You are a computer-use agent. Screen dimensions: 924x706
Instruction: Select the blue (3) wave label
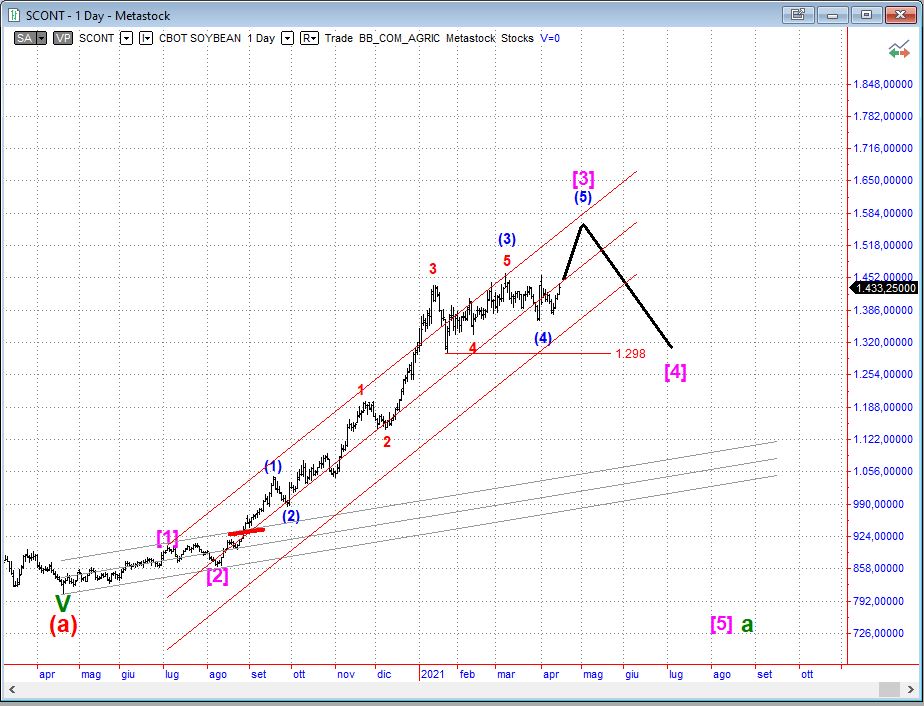click(507, 239)
